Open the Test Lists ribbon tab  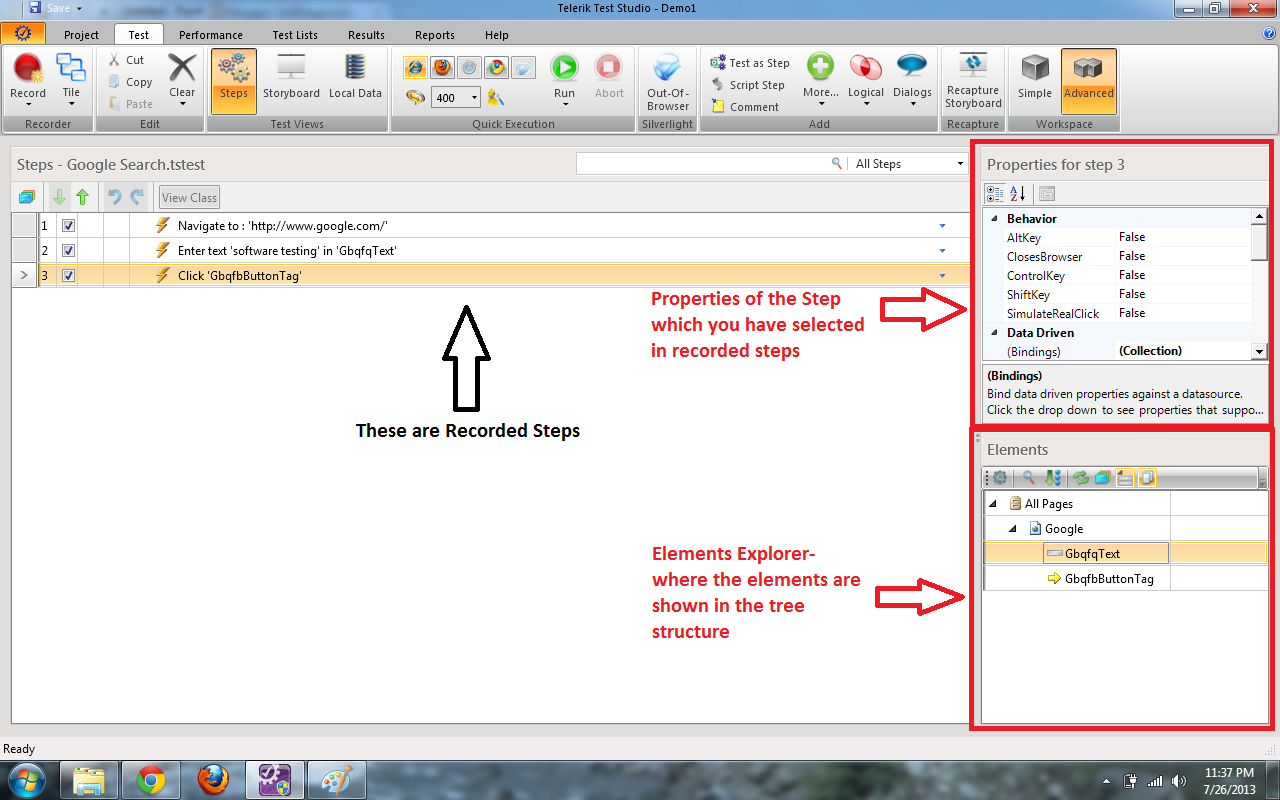(295, 35)
